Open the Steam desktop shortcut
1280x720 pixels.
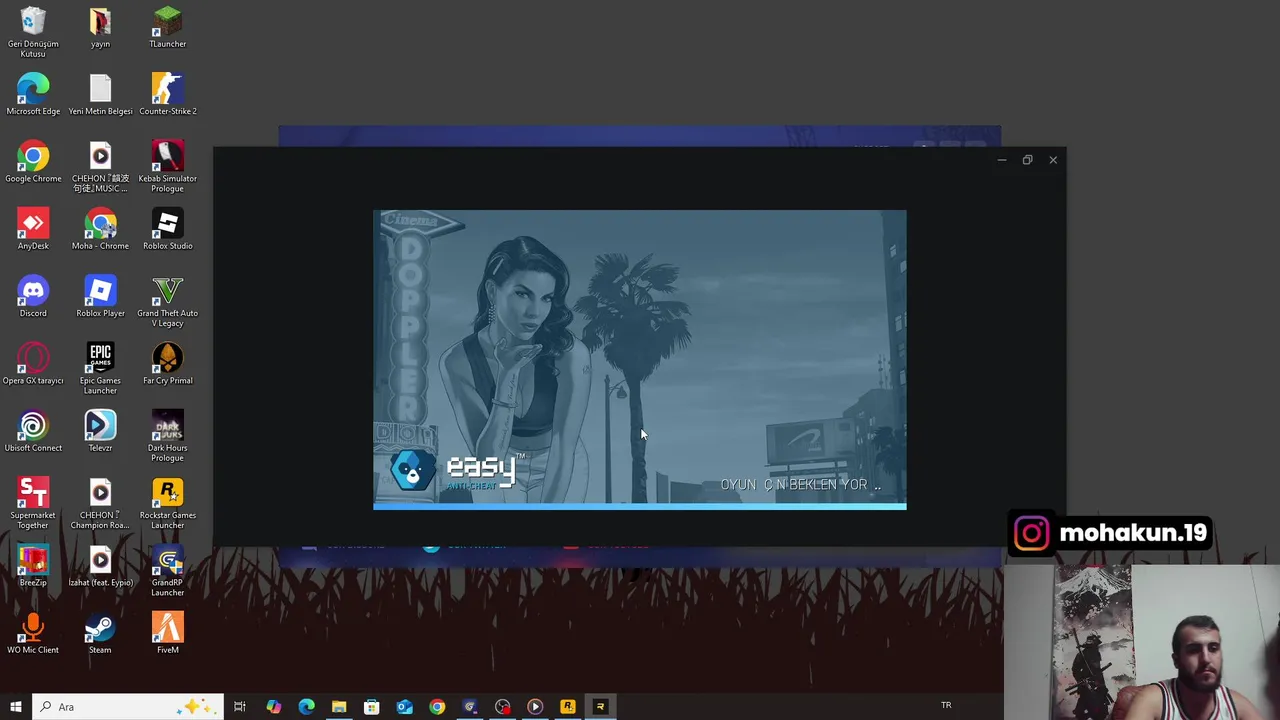click(100, 632)
